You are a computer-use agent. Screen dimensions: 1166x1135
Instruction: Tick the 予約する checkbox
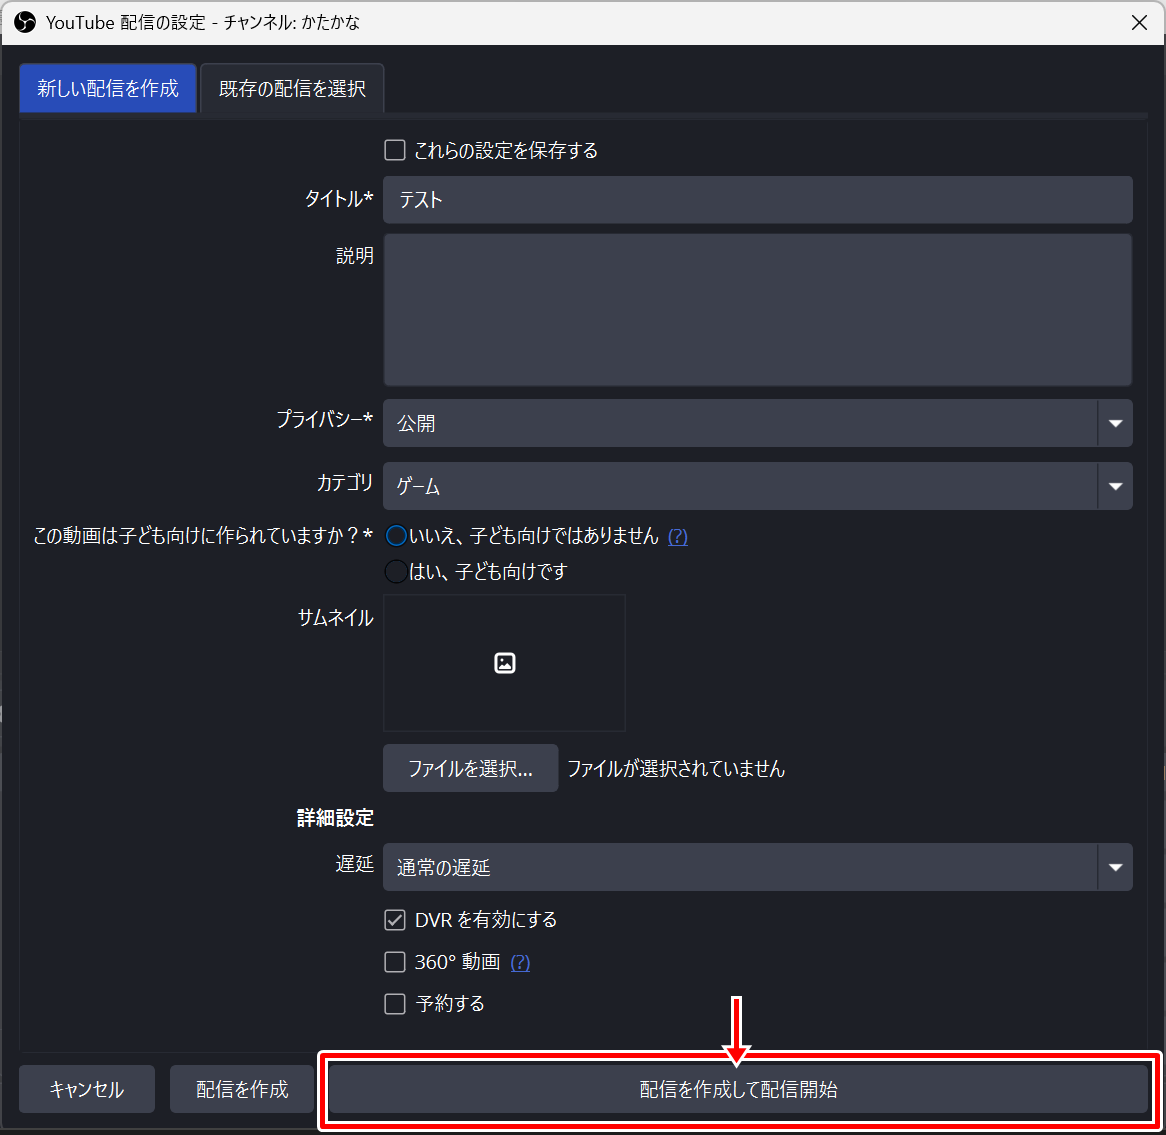(395, 1004)
